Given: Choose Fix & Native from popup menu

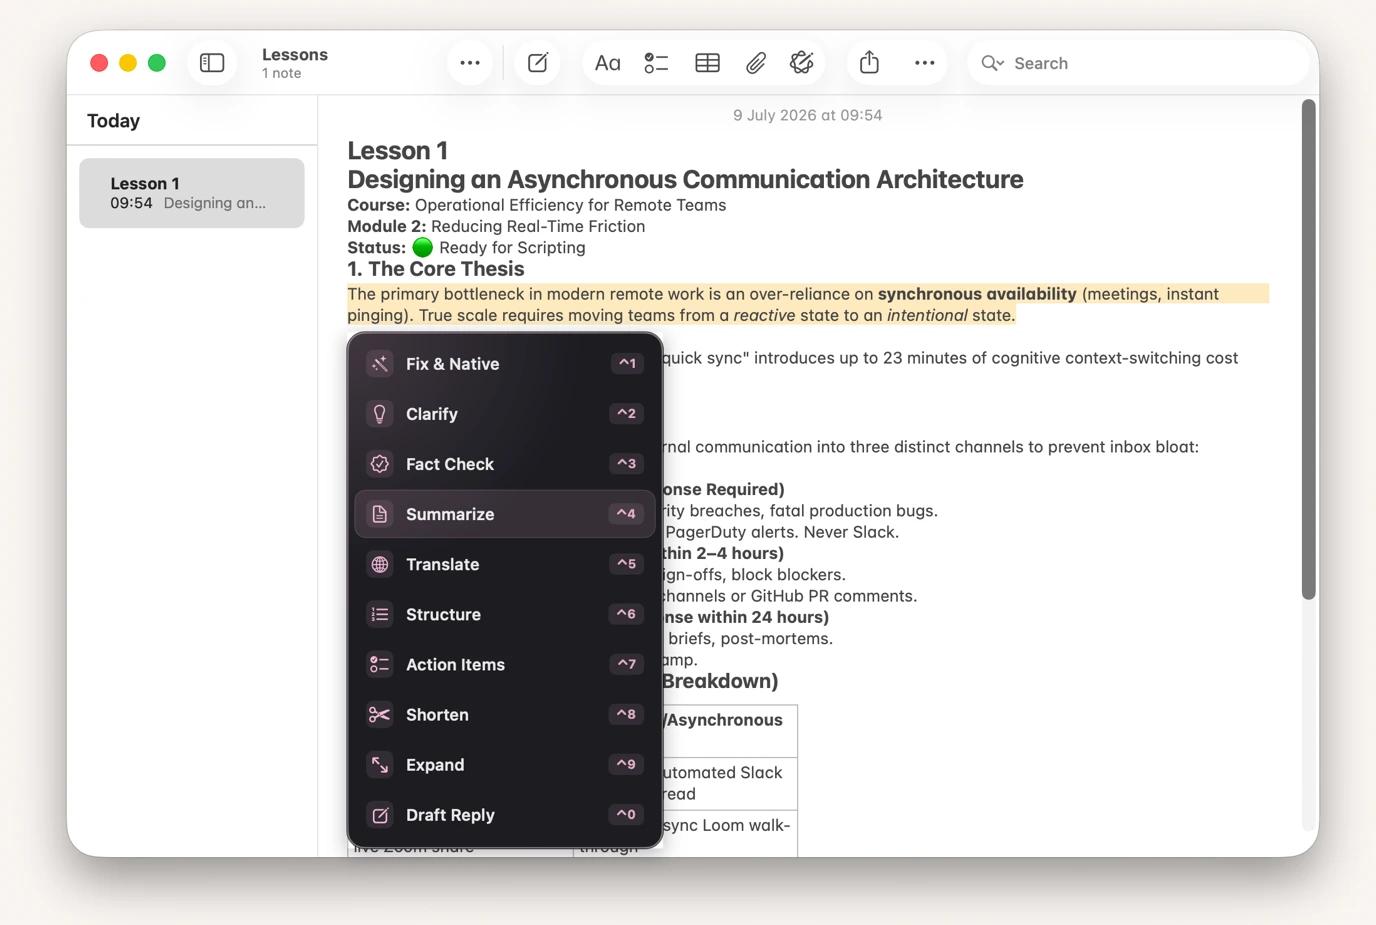Looking at the screenshot, I should pos(505,364).
